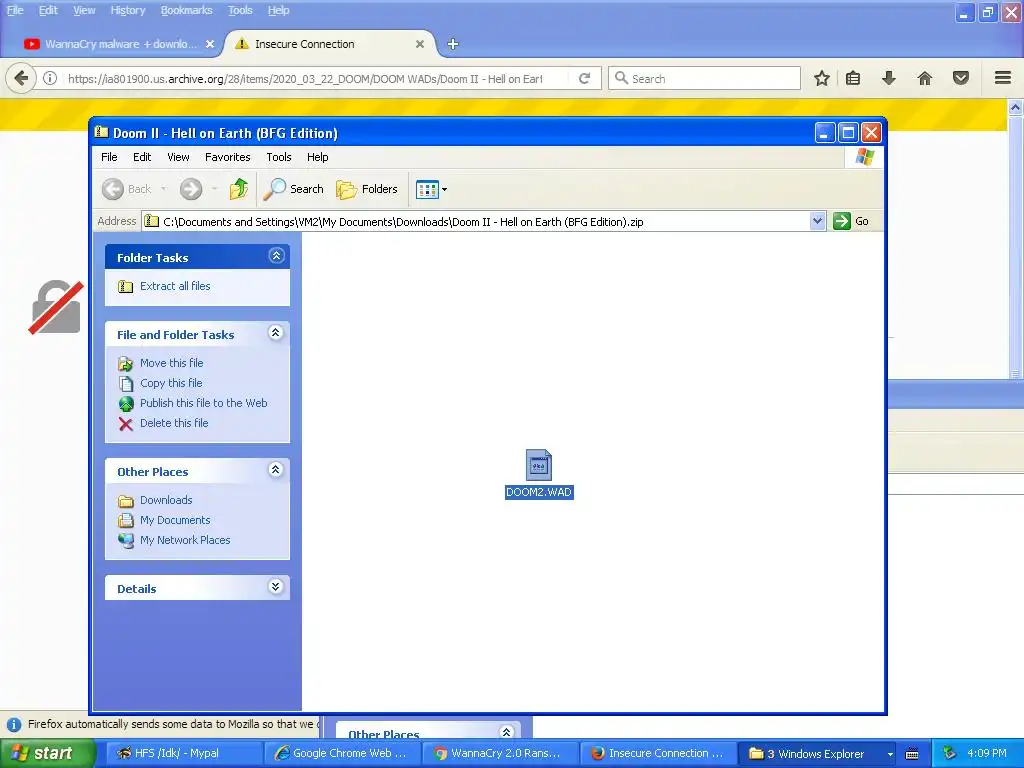This screenshot has height=768, width=1024.
Task: Click the browser Home icon
Action: pyautogui.click(x=925, y=78)
